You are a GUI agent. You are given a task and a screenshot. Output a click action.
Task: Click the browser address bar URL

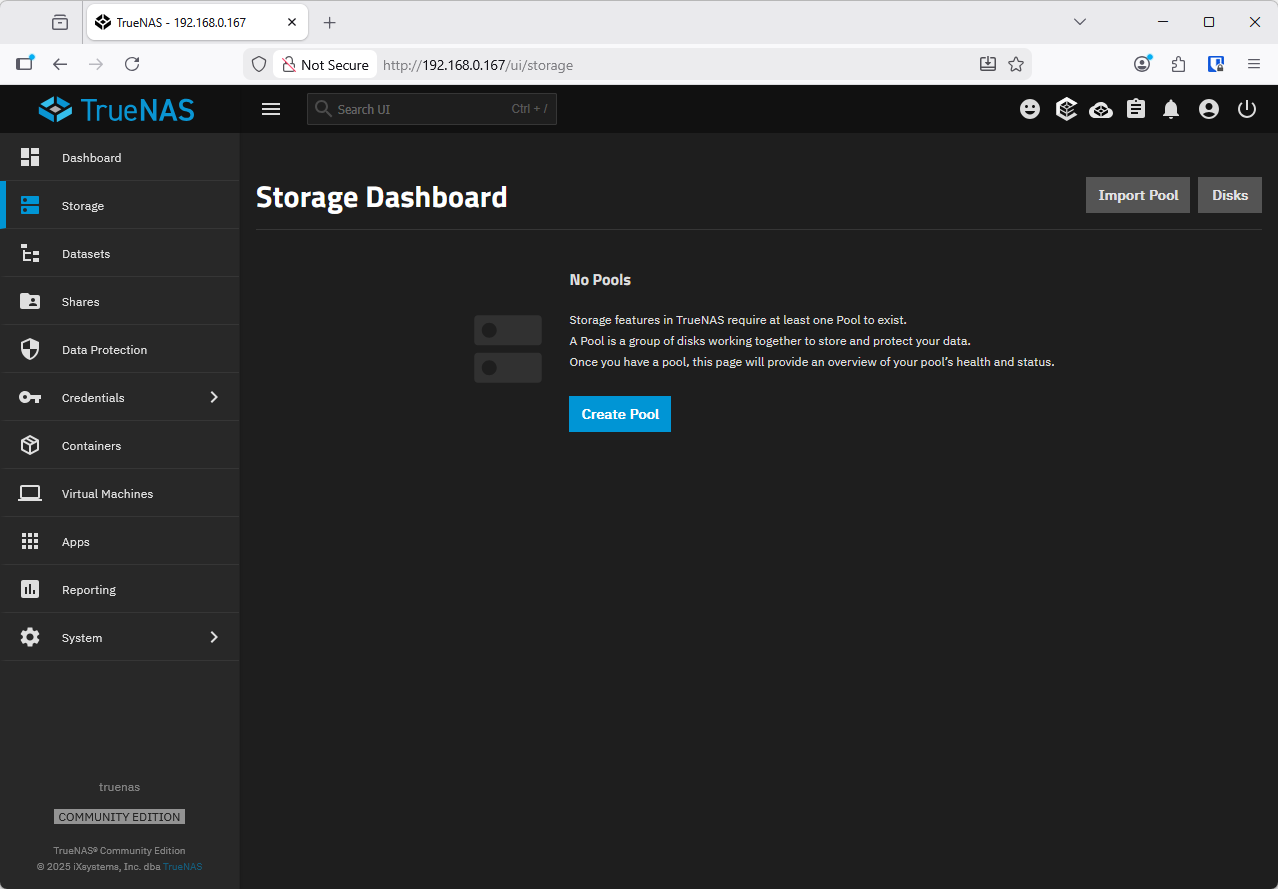(478, 65)
